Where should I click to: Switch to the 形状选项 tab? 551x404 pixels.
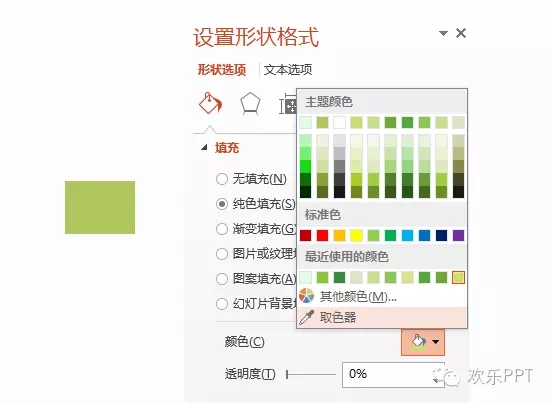[x=222, y=70]
